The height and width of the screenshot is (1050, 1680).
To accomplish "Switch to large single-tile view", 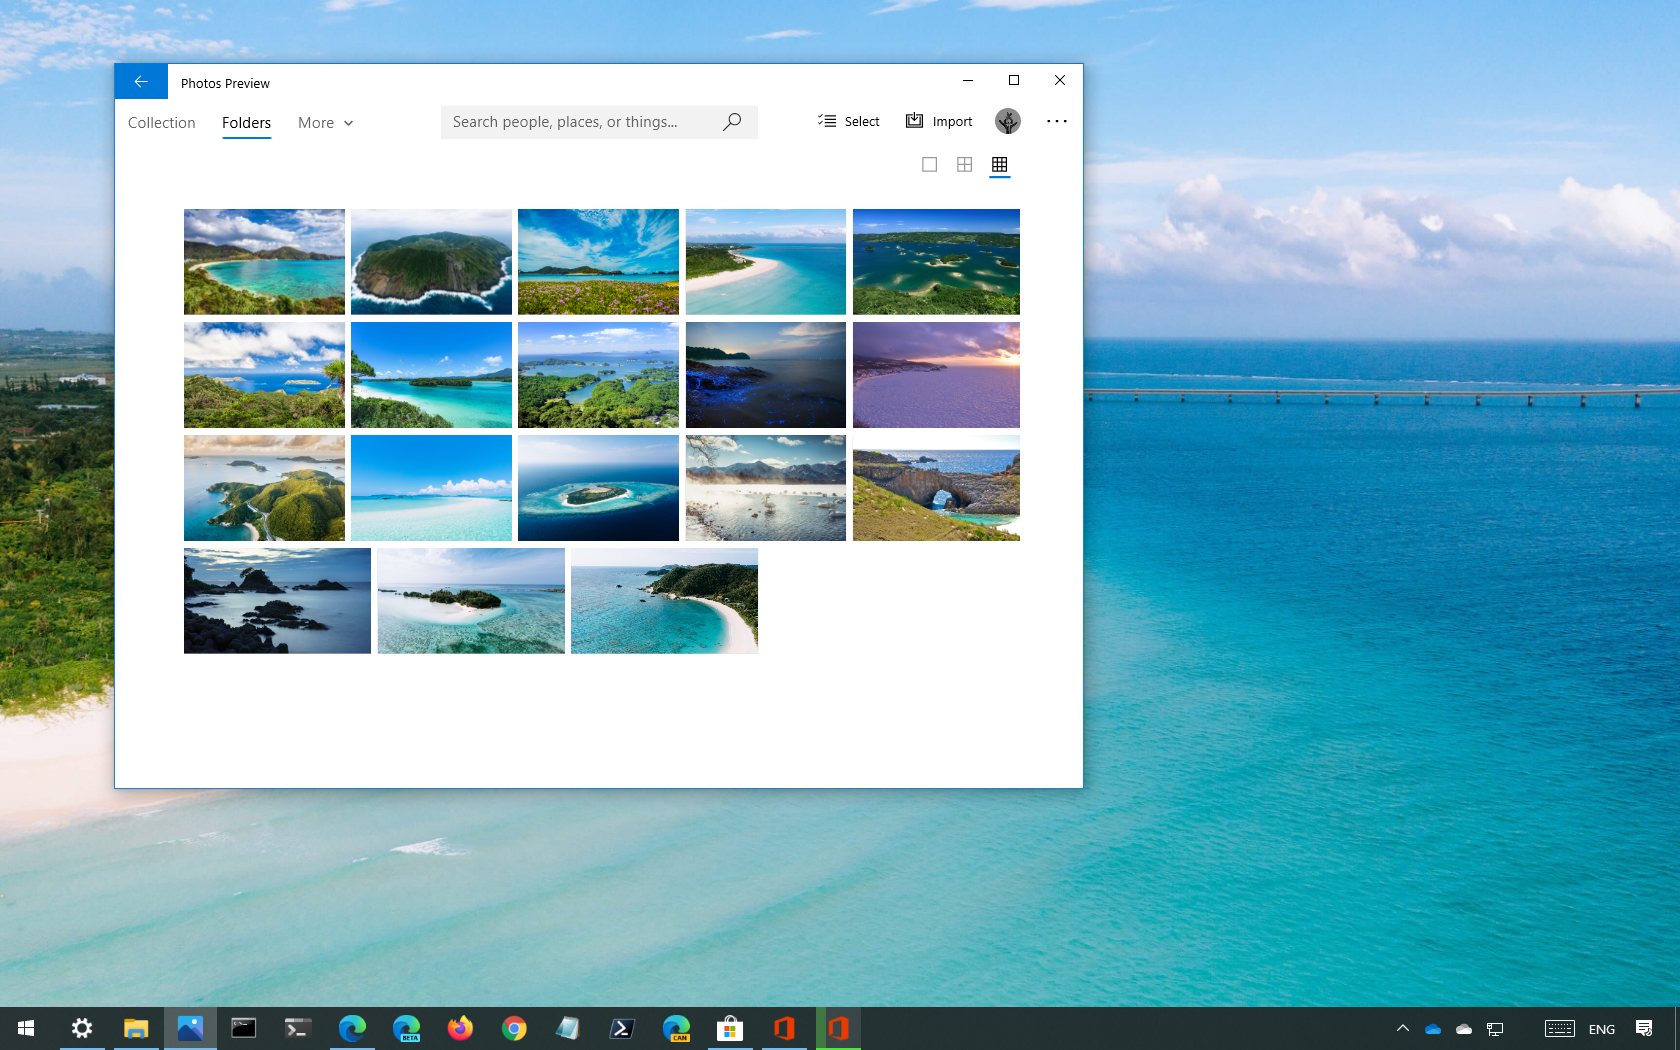I will (x=929, y=164).
